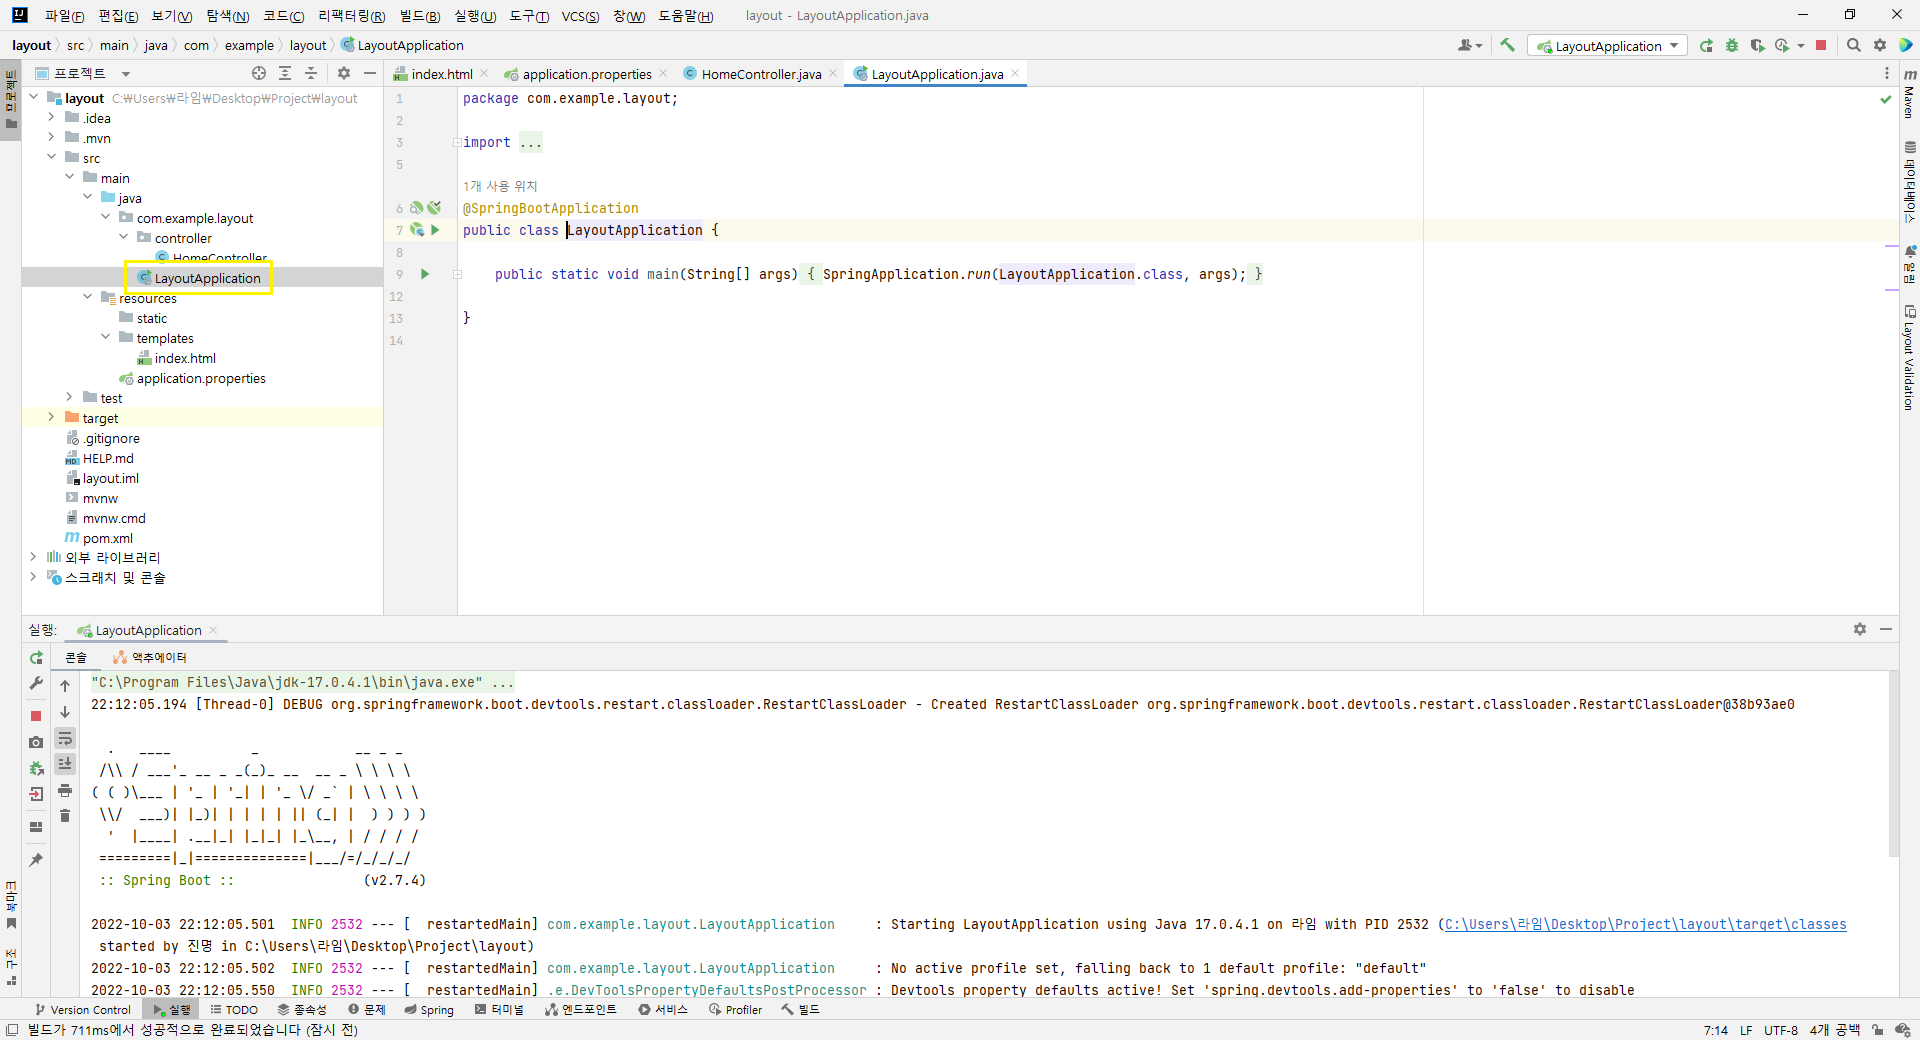The width and height of the screenshot is (1920, 1040).
Task: Open the 파일(F) menu
Action: [x=64, y=16]
